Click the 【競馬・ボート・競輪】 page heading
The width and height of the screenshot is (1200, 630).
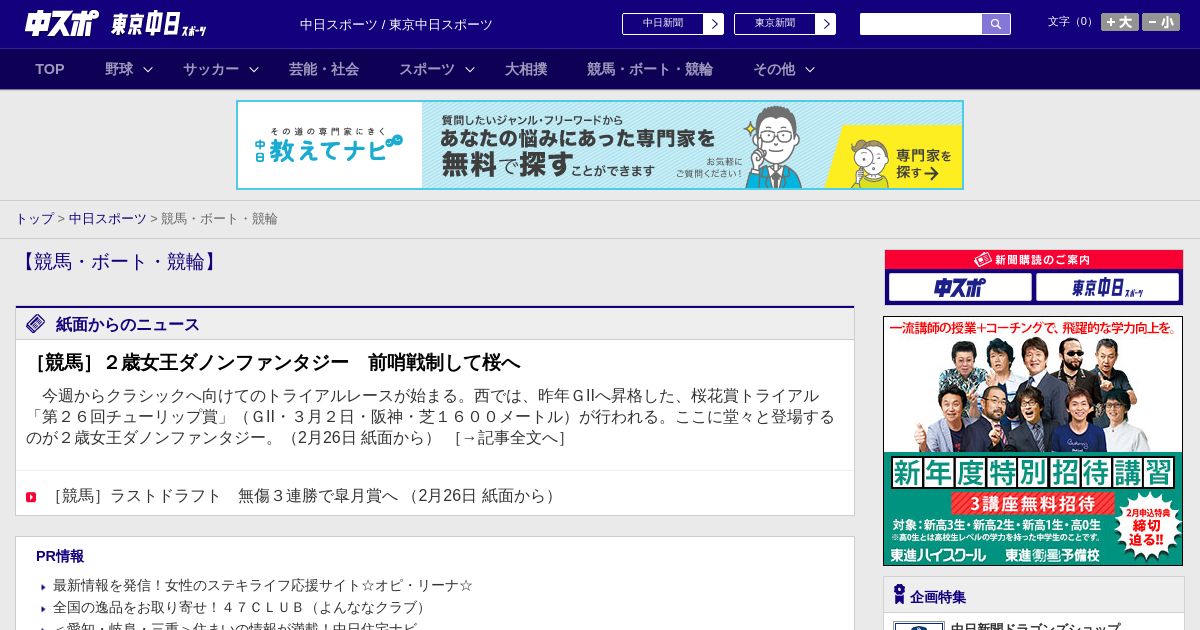point(118,262)
